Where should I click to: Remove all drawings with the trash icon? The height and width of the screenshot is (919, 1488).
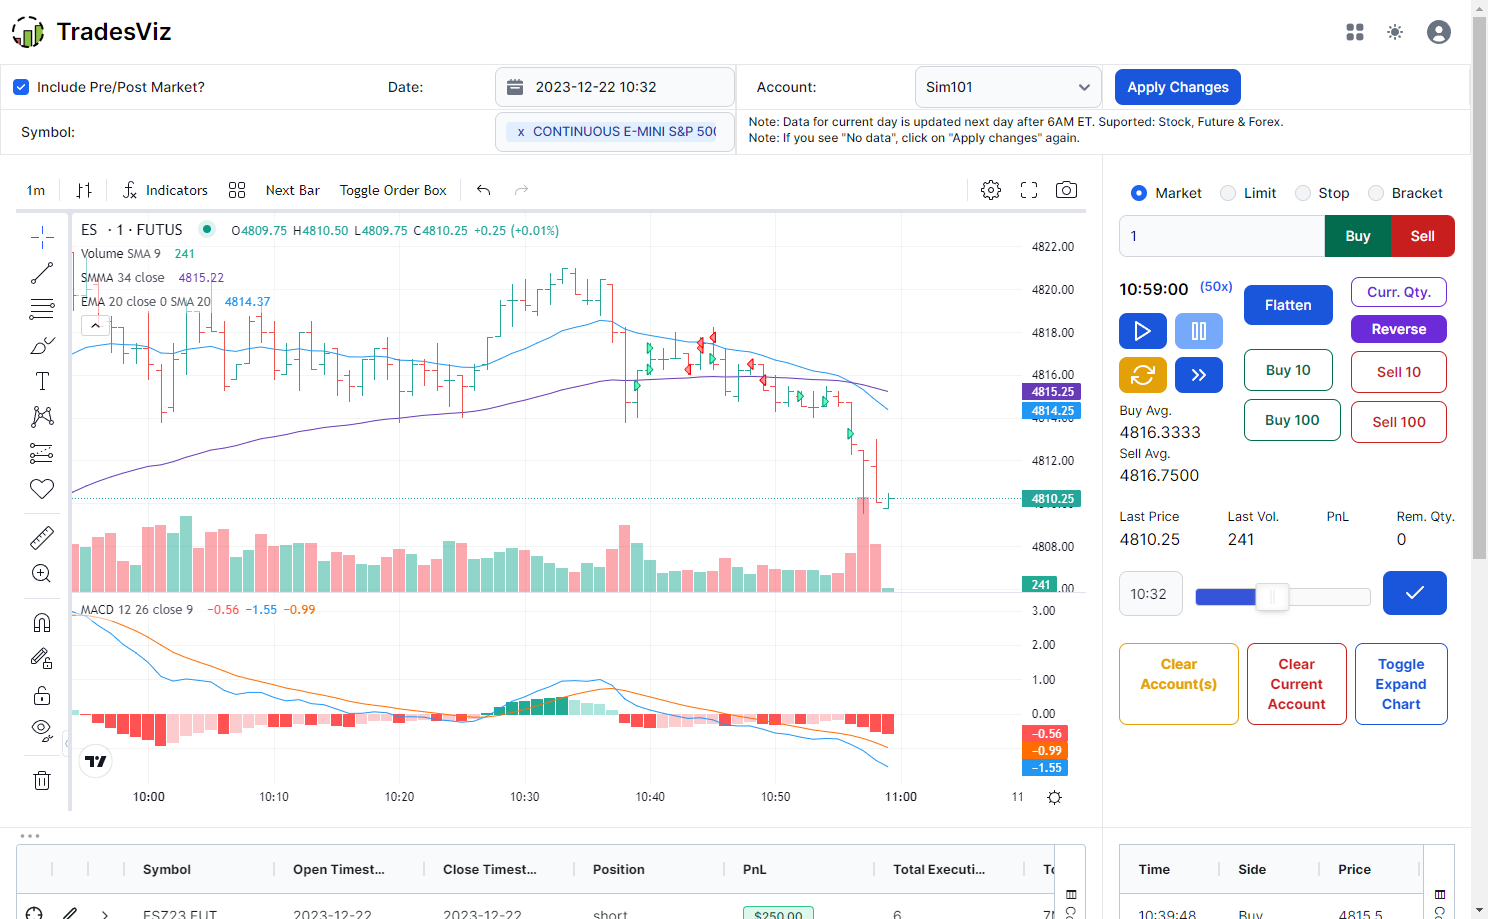coord(41,780)
